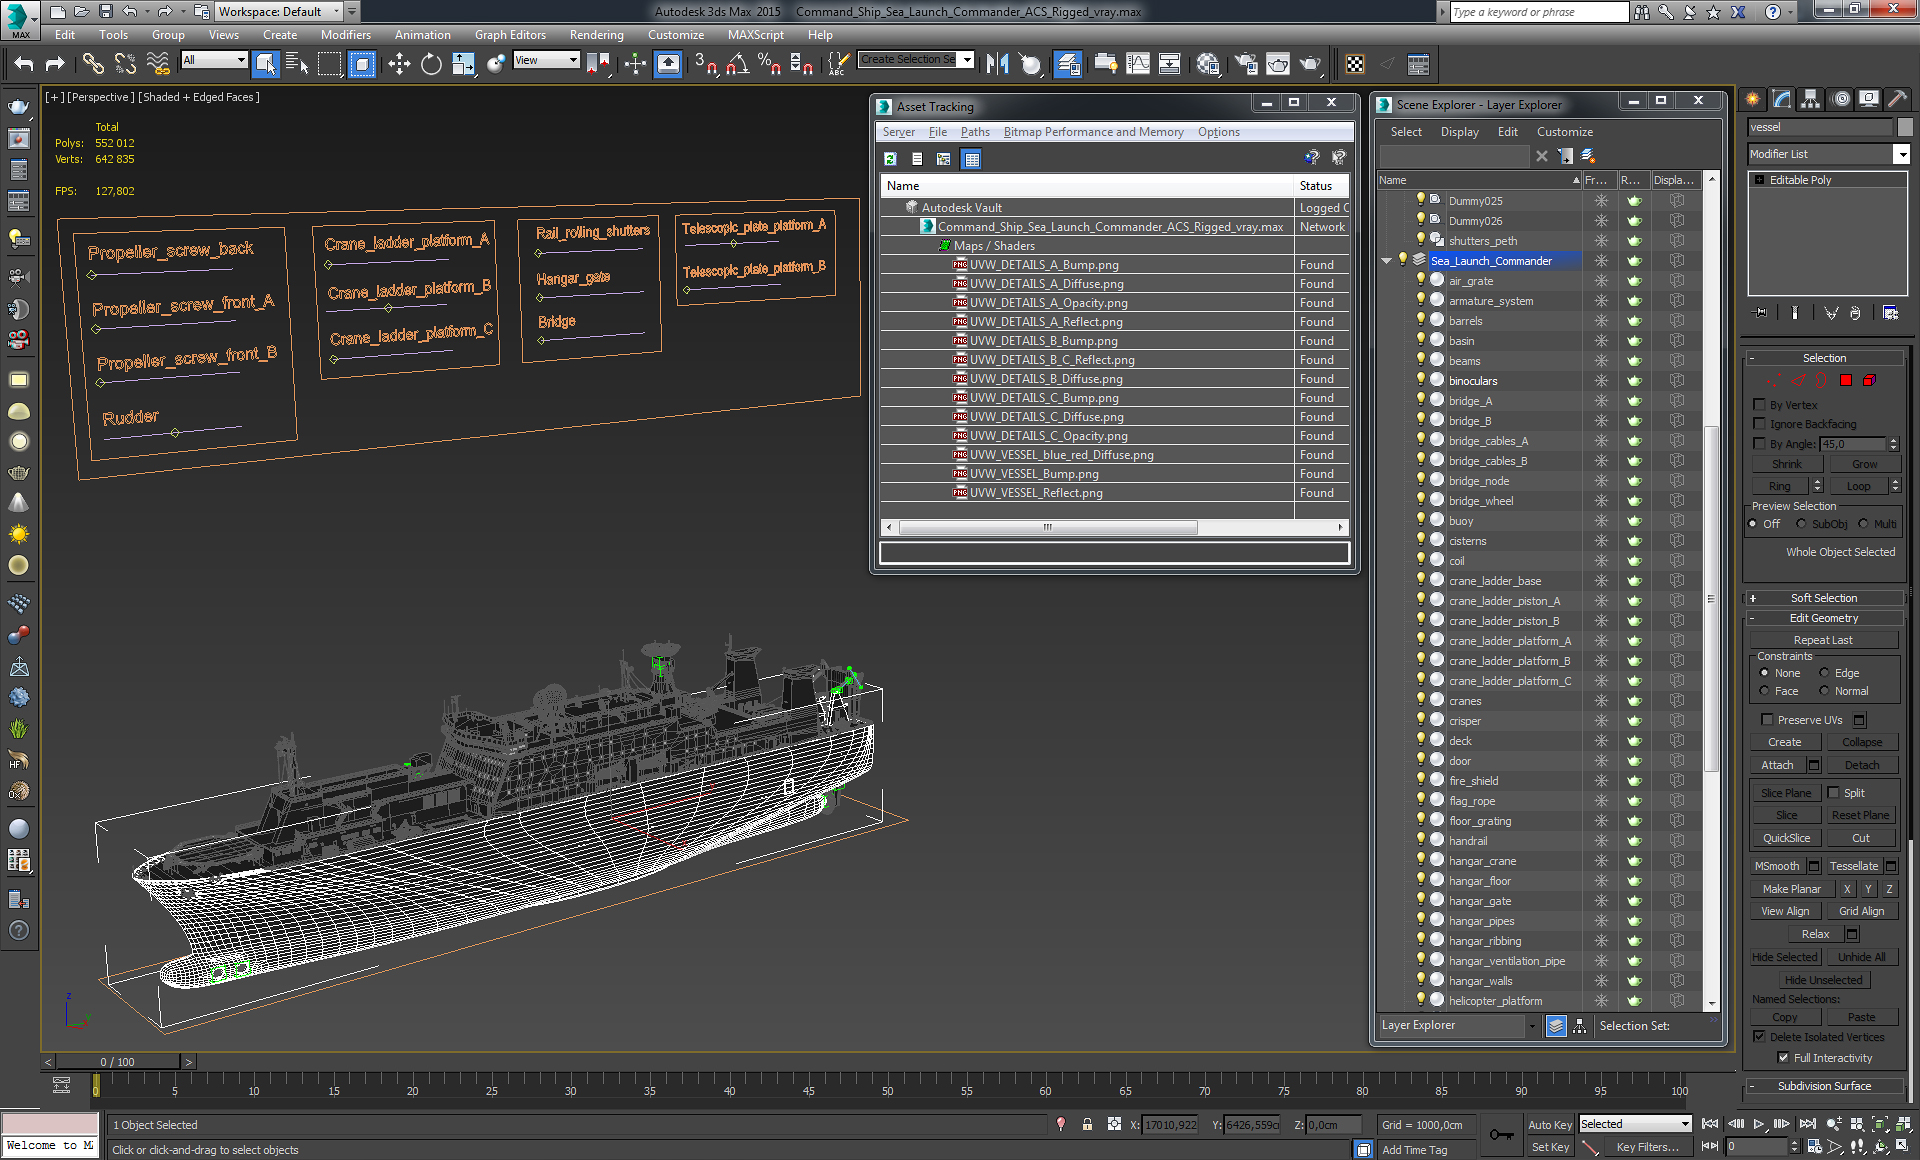Collapse the Sea_Launch_Commander layer tree
This screenshot has height=1160, width=1920.
1386,261
